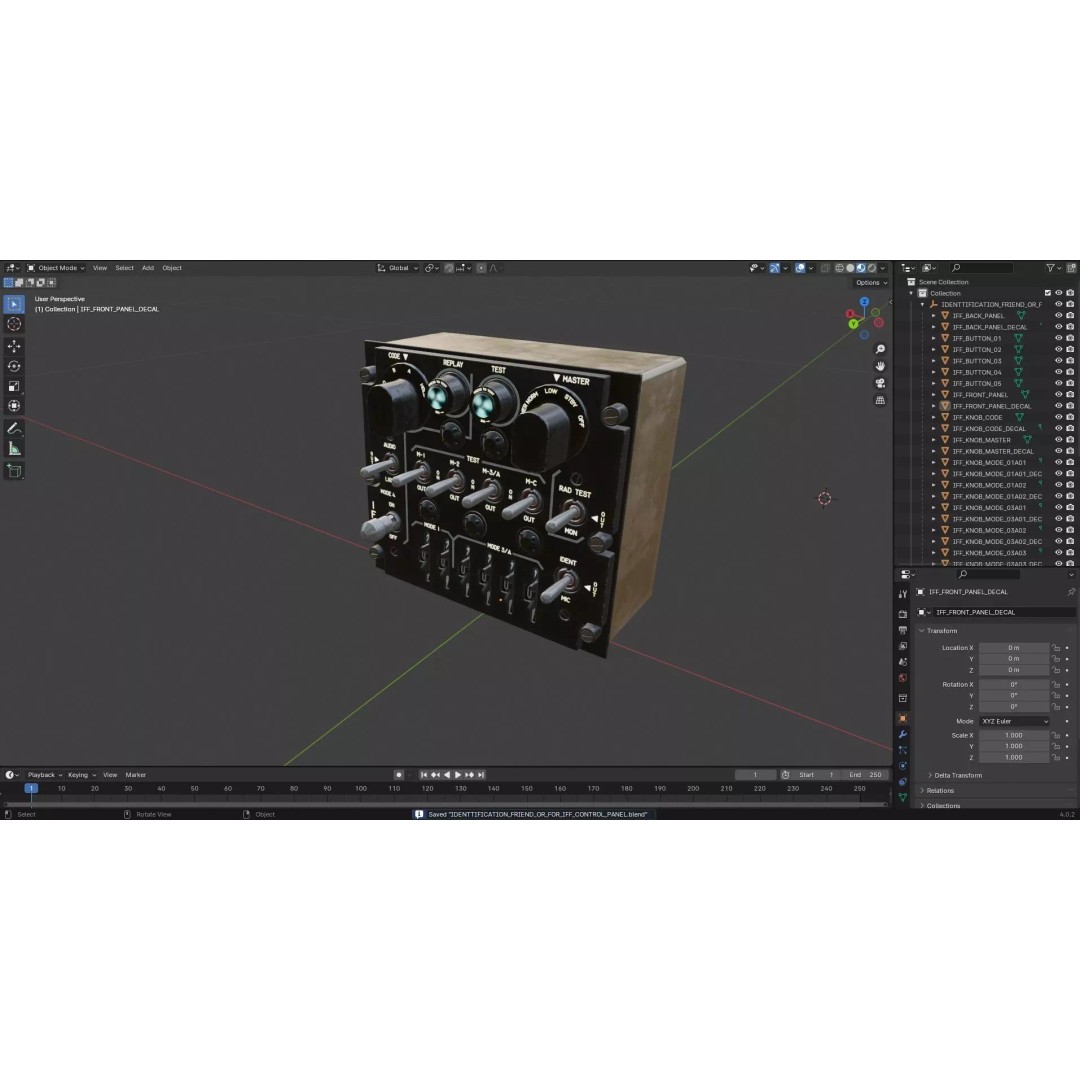Click the Options button in the viewport
The image size is (1080, 1080).
[x=868, y=282]
